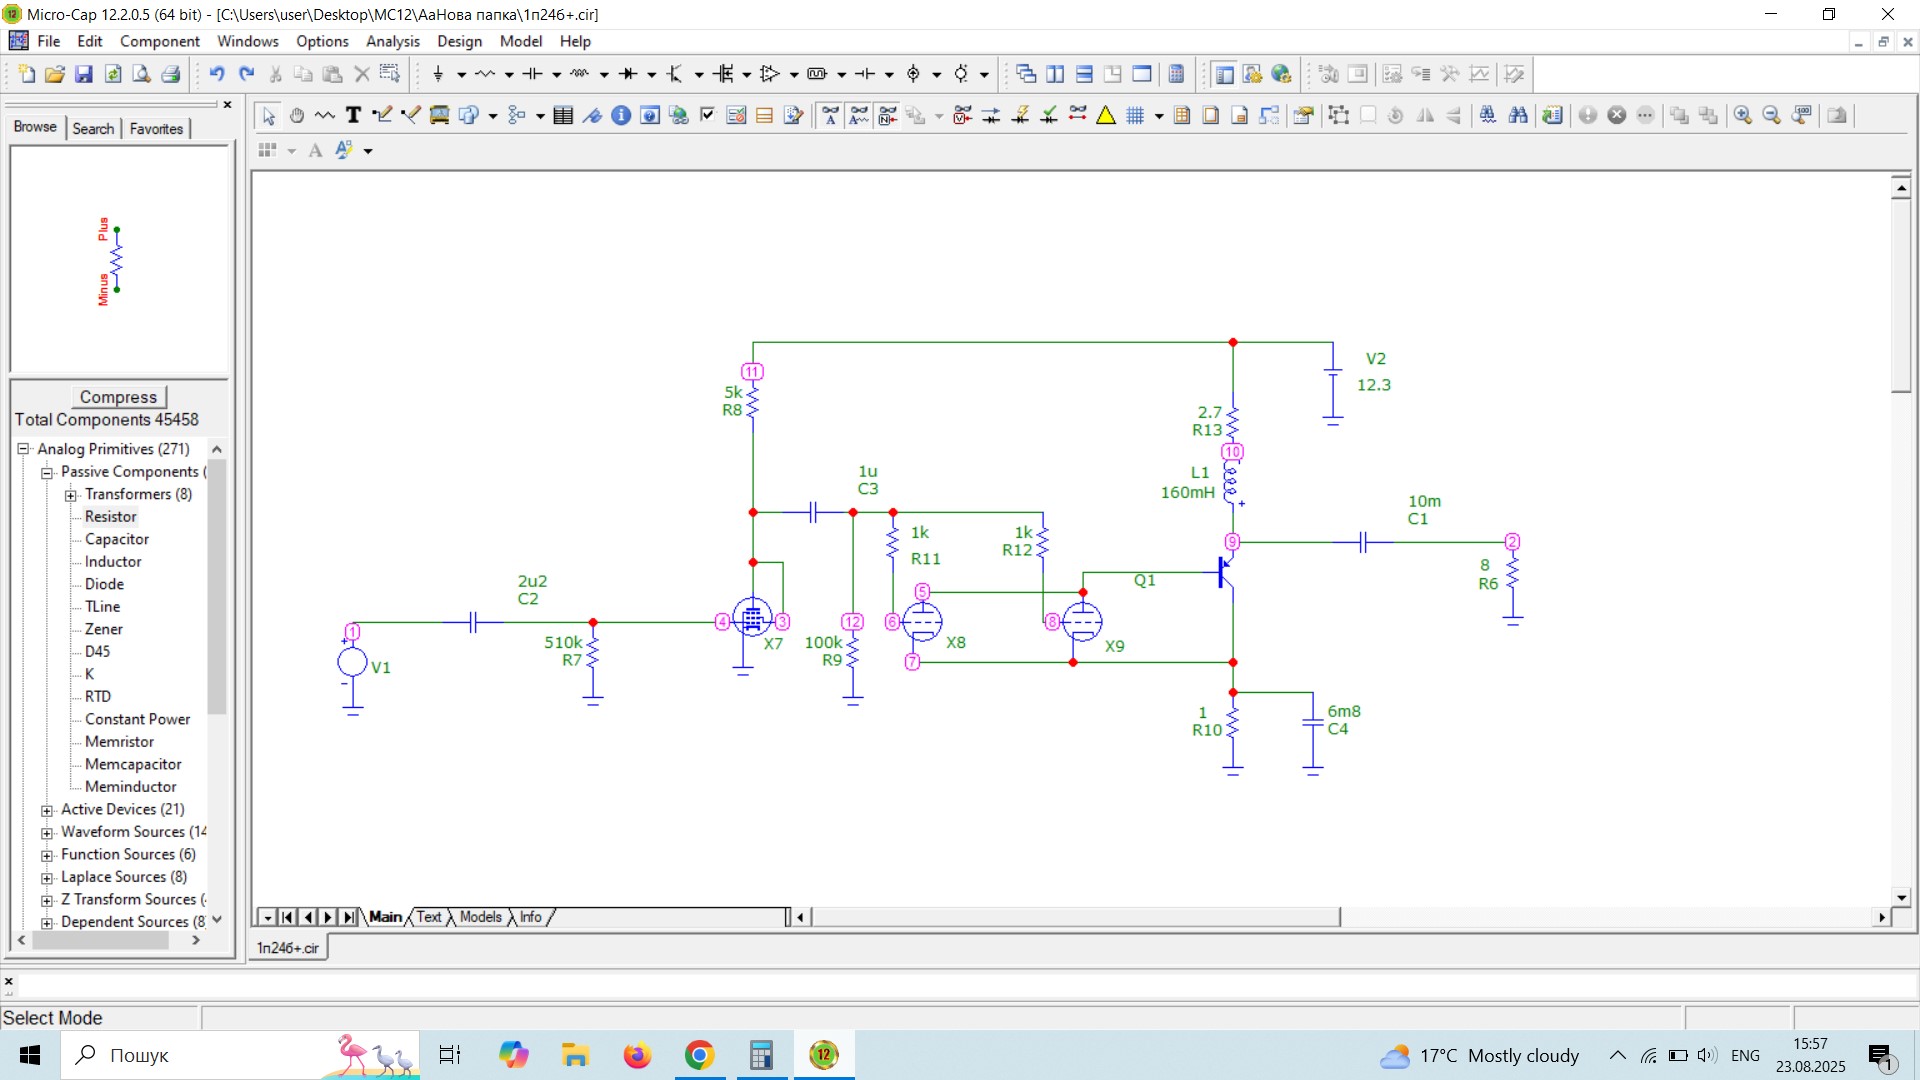The width and height of the screenshot is (1920, 1080).
Task: Select the Text mode tool
Action: 353,115
